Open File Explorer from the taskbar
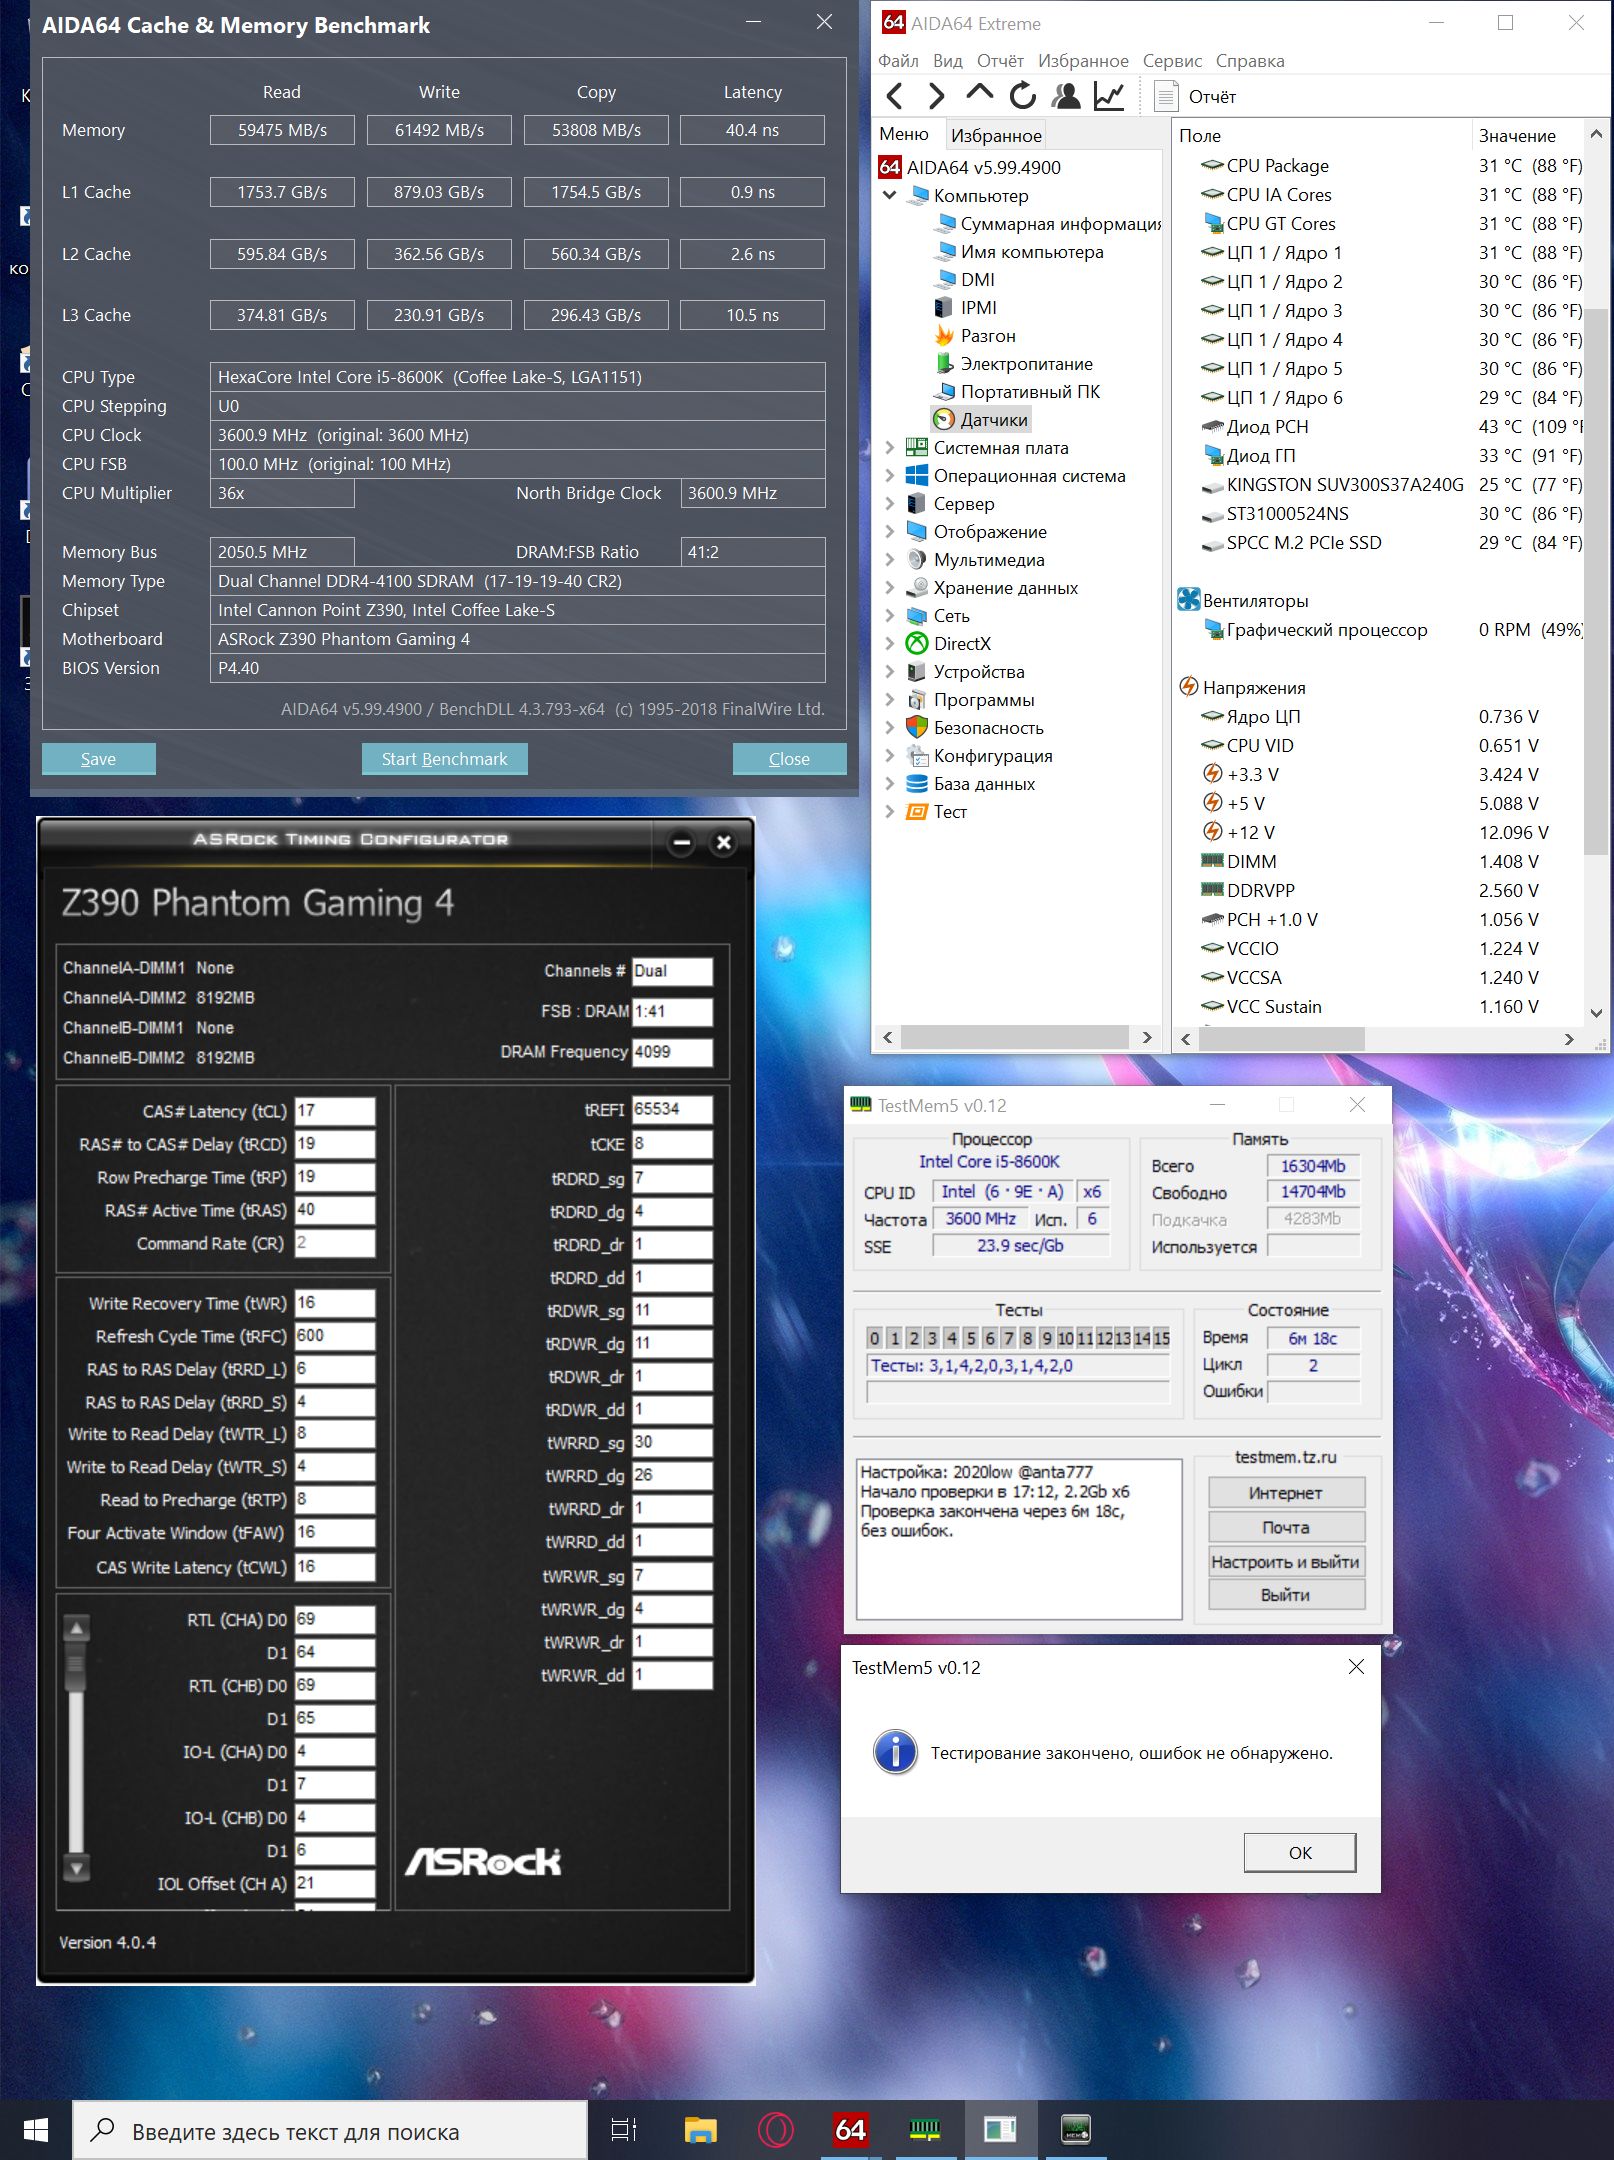Image resolution: width=1614 pixels, height=2160 pixels. pyautogui.click(x=700, y=2131)
